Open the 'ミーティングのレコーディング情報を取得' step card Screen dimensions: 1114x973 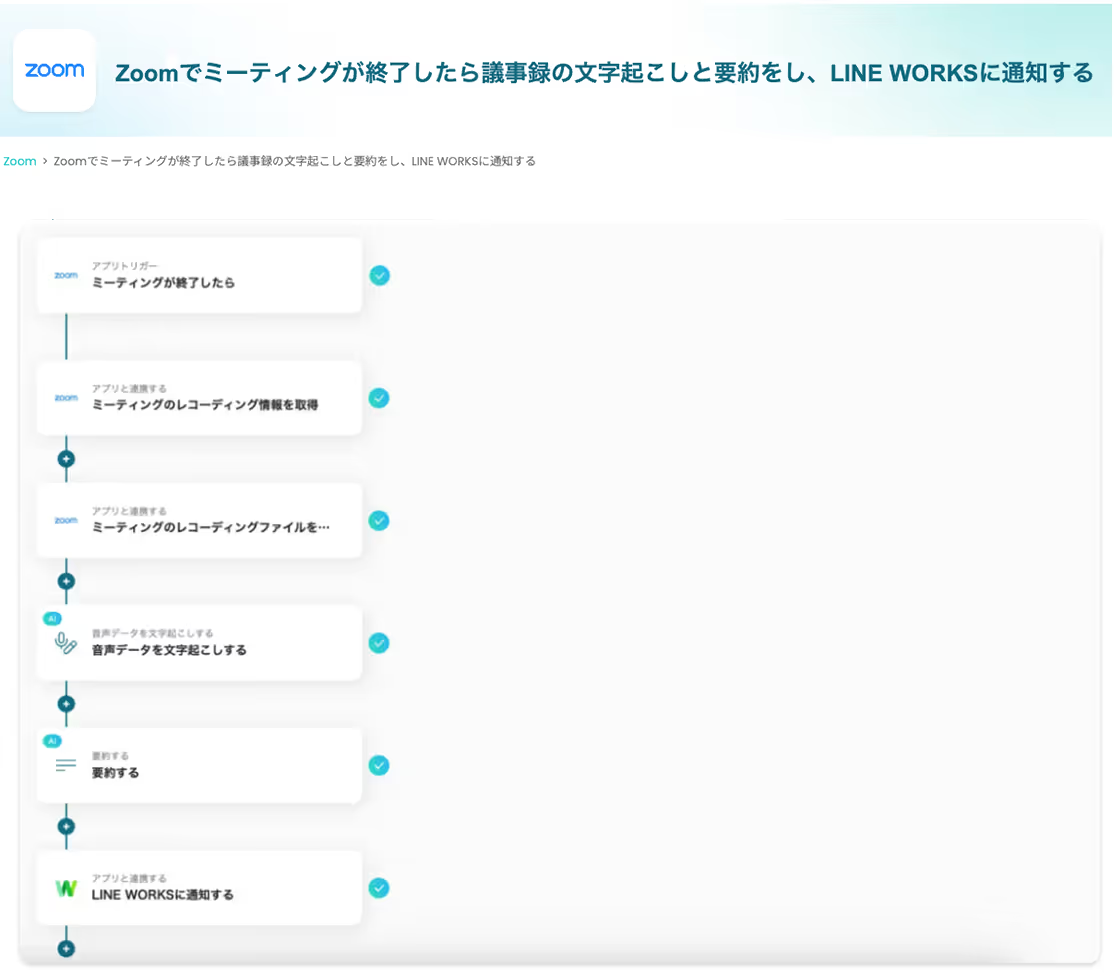199,398
